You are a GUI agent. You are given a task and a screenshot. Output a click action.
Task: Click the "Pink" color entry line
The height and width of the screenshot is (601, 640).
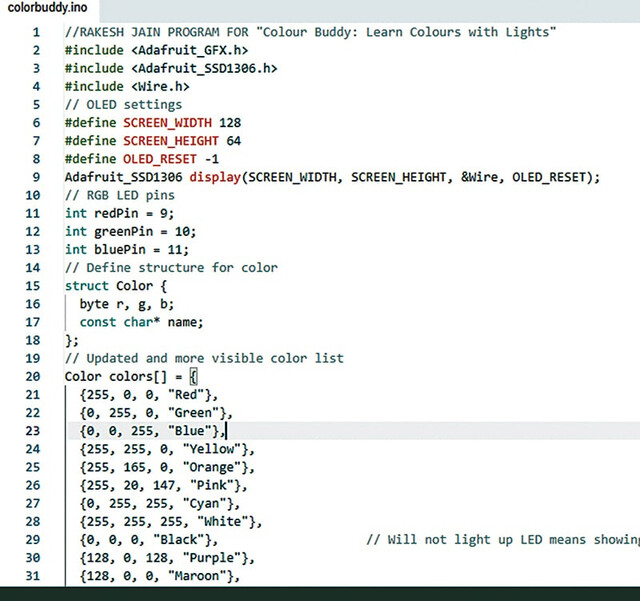pyautogui.click(x=164, y=485)
